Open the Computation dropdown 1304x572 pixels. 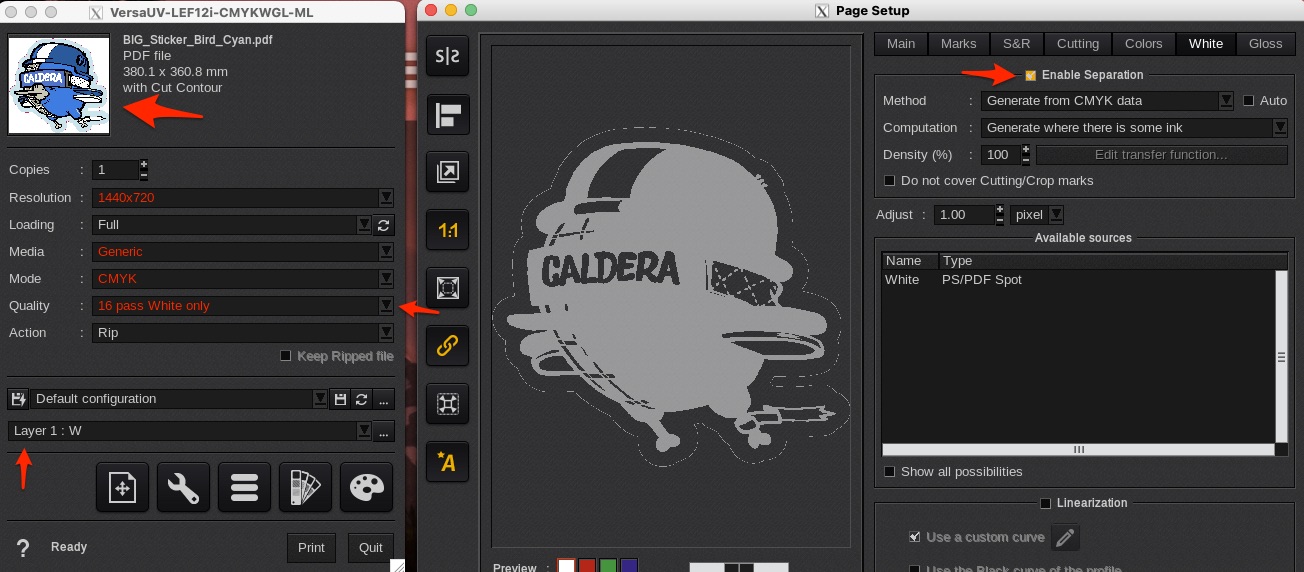click(1279, 128)
